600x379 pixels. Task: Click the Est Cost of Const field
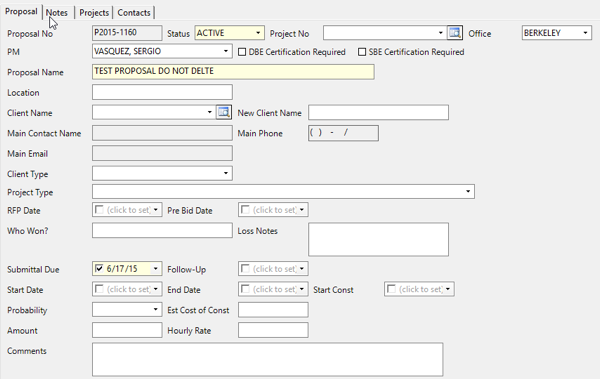(x=273, y=309)
